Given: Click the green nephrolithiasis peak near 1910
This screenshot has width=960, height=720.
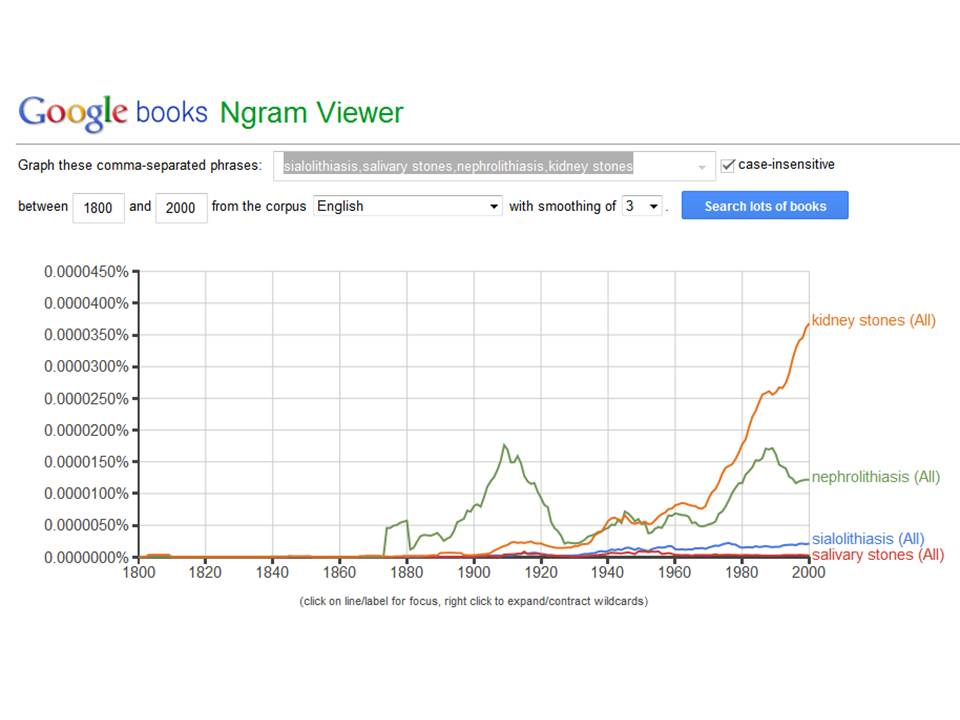Looking at the screenshot, I should pyautogui.click(x=504, y=445).
